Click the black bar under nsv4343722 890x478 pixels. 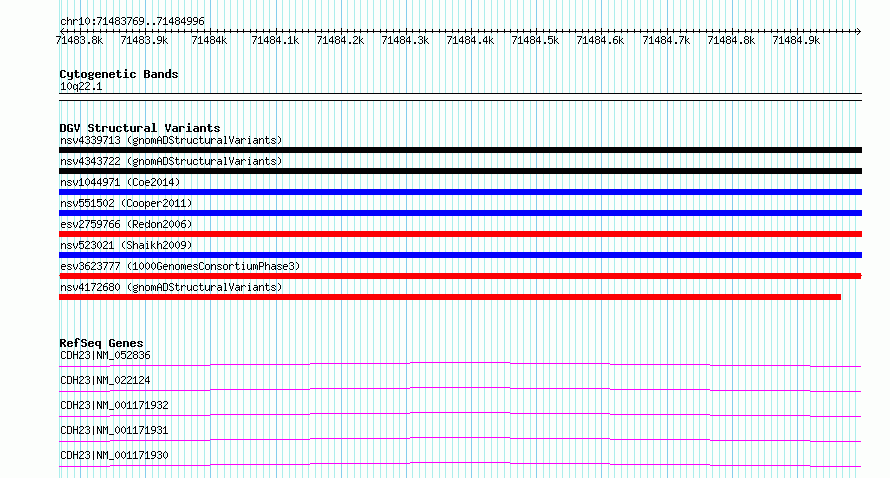(460, 171)
